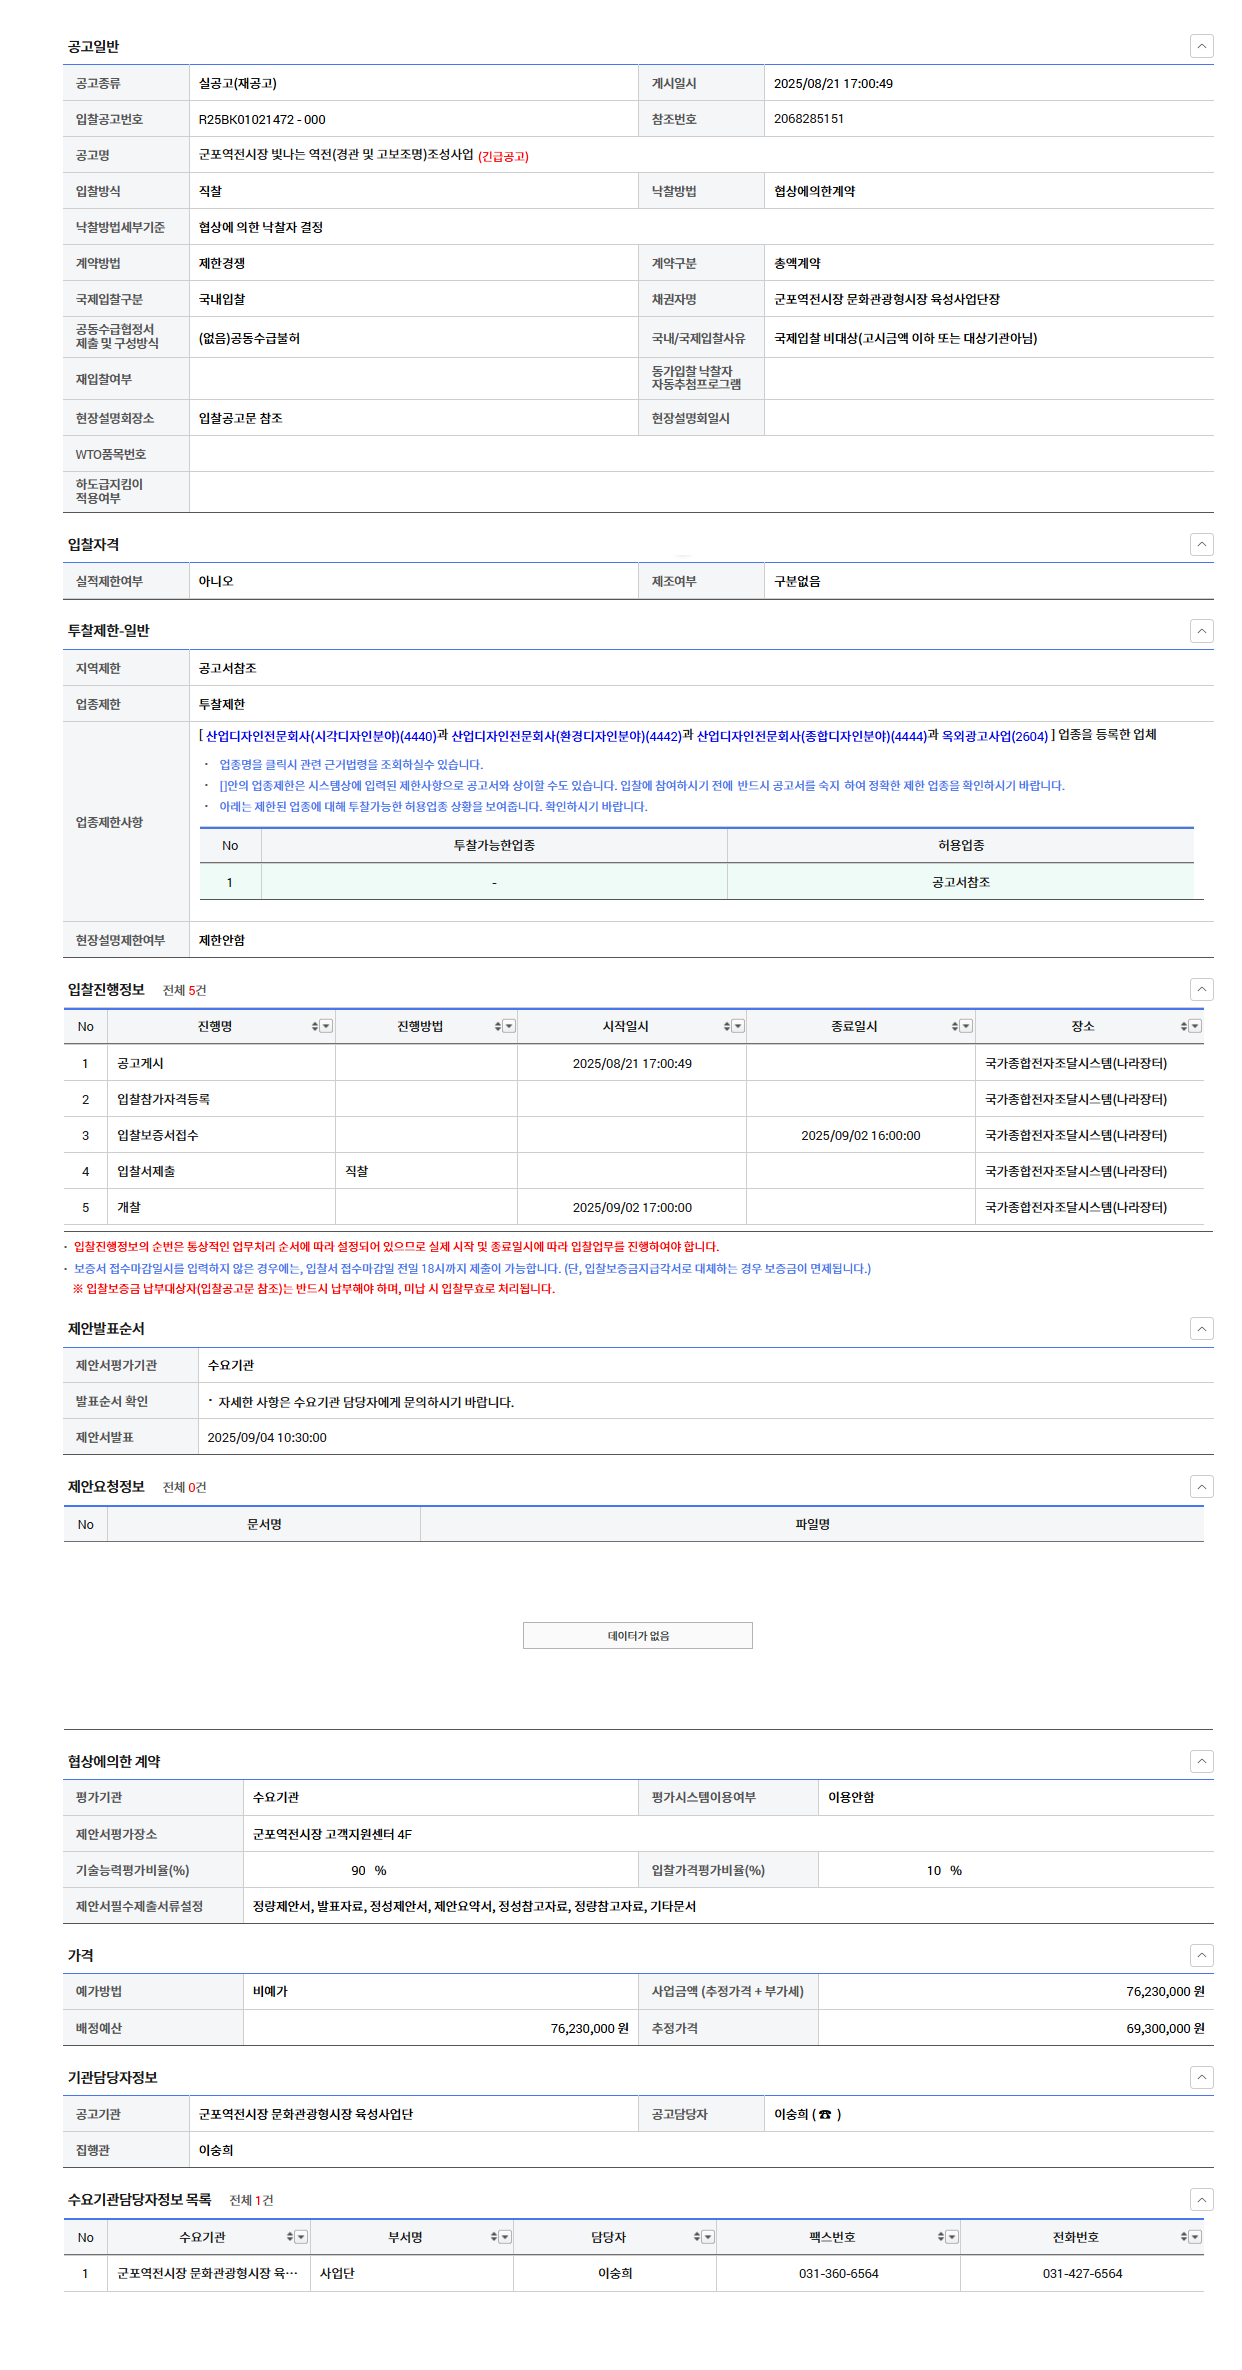Collapse the 가격 section
Viewport: 1242px width, 2370px height.
(1202, 1955)
